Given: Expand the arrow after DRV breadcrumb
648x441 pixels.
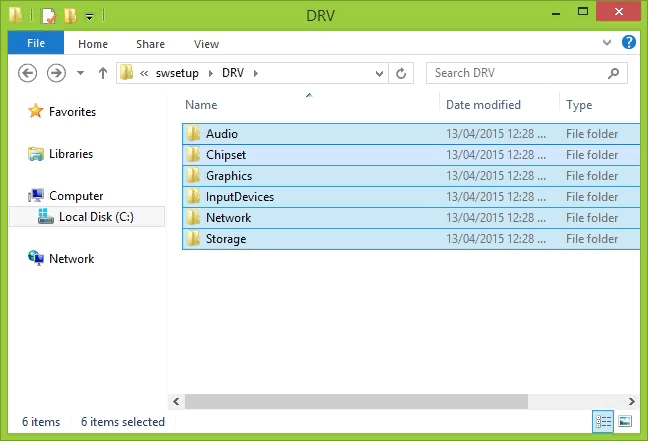Looking at the screenshot, I should click(256, 74).
